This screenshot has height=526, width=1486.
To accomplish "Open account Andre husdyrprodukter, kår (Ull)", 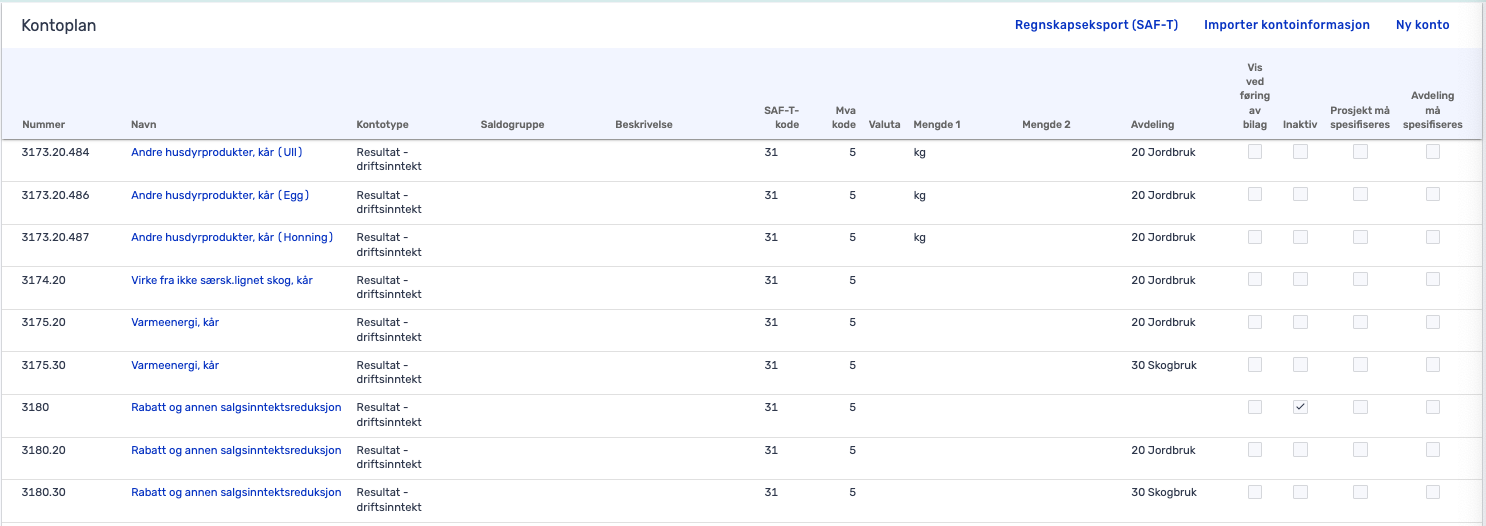I will tap(216, 152).
